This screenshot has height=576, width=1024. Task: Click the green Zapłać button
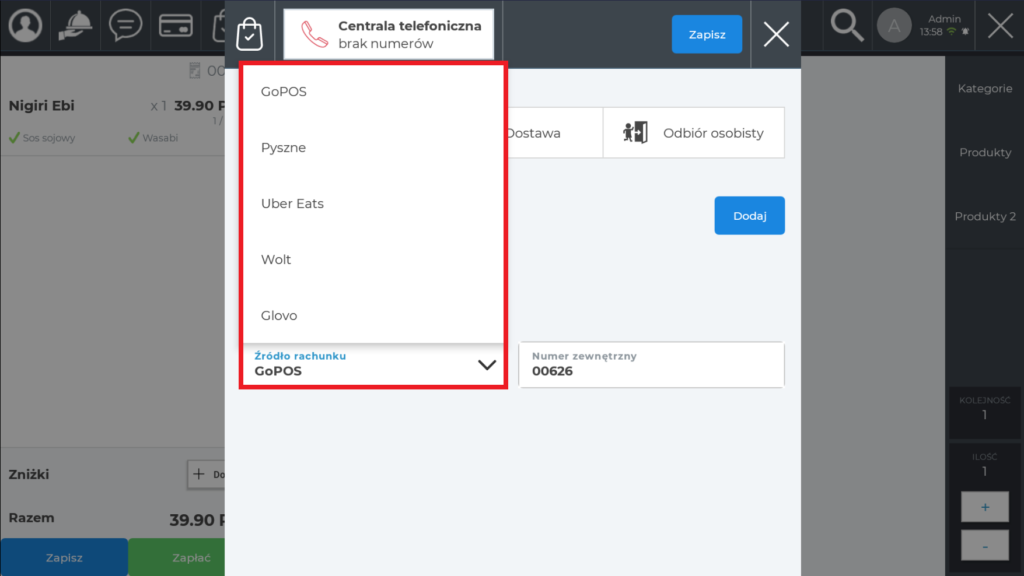pos(177,558)
